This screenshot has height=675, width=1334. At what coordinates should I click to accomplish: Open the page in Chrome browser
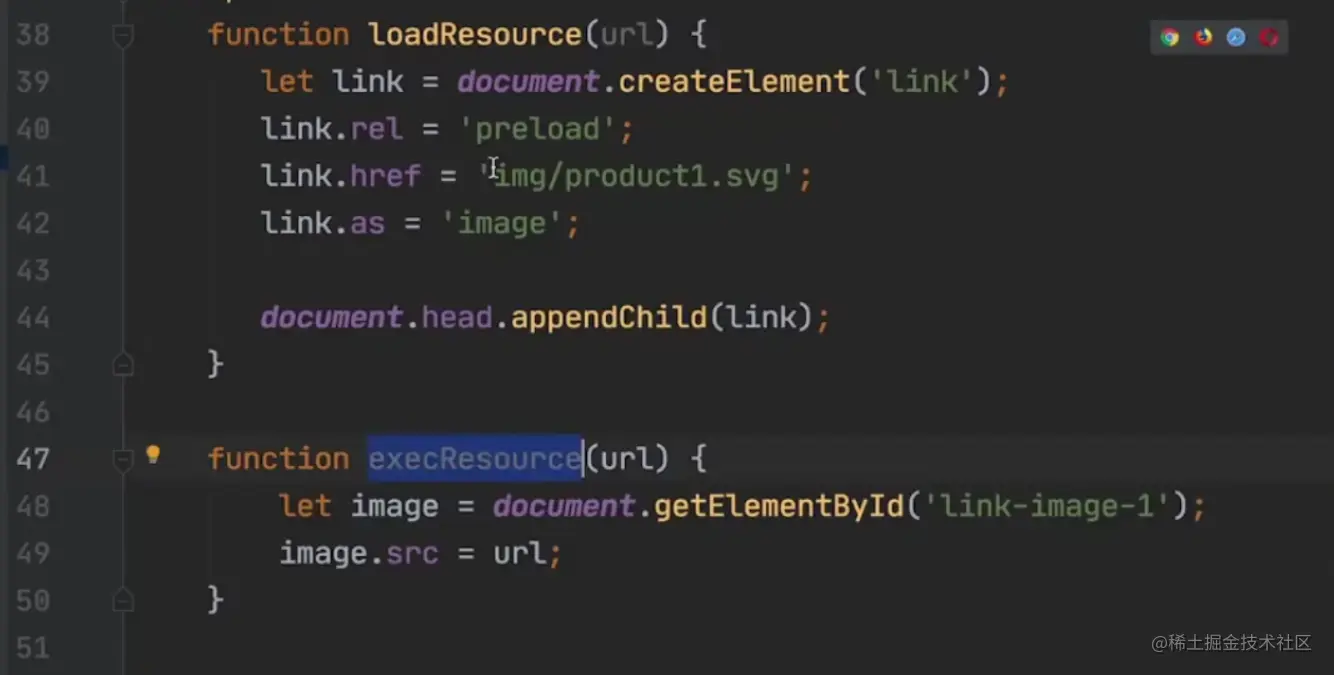[1170, 38]
